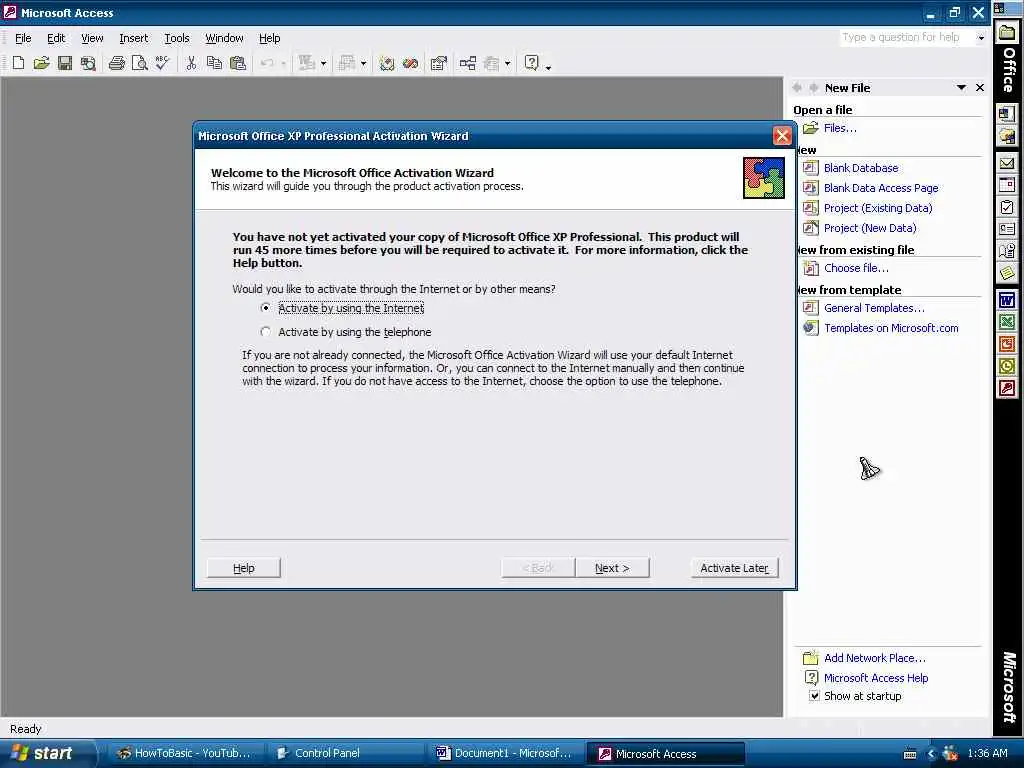Click the Spelling ABC check icon
This screenshot has width=1024, height=768.
tap(162, 63)
